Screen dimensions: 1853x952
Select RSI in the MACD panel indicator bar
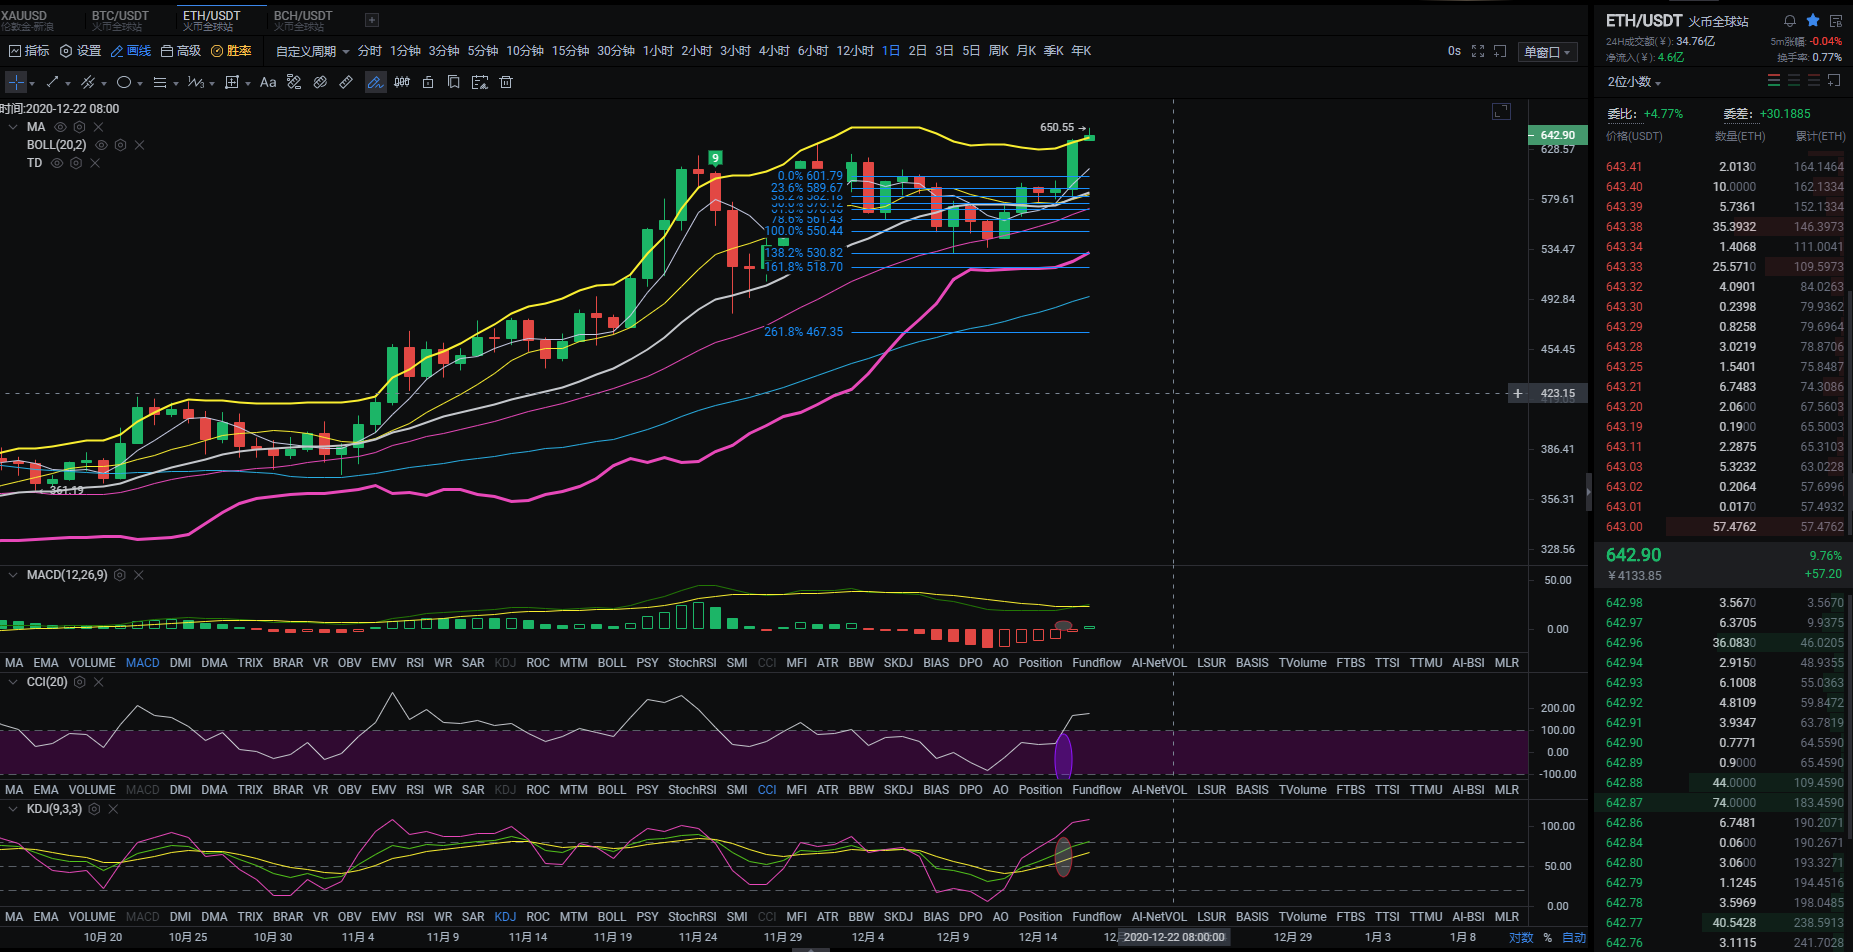[415, 663]
